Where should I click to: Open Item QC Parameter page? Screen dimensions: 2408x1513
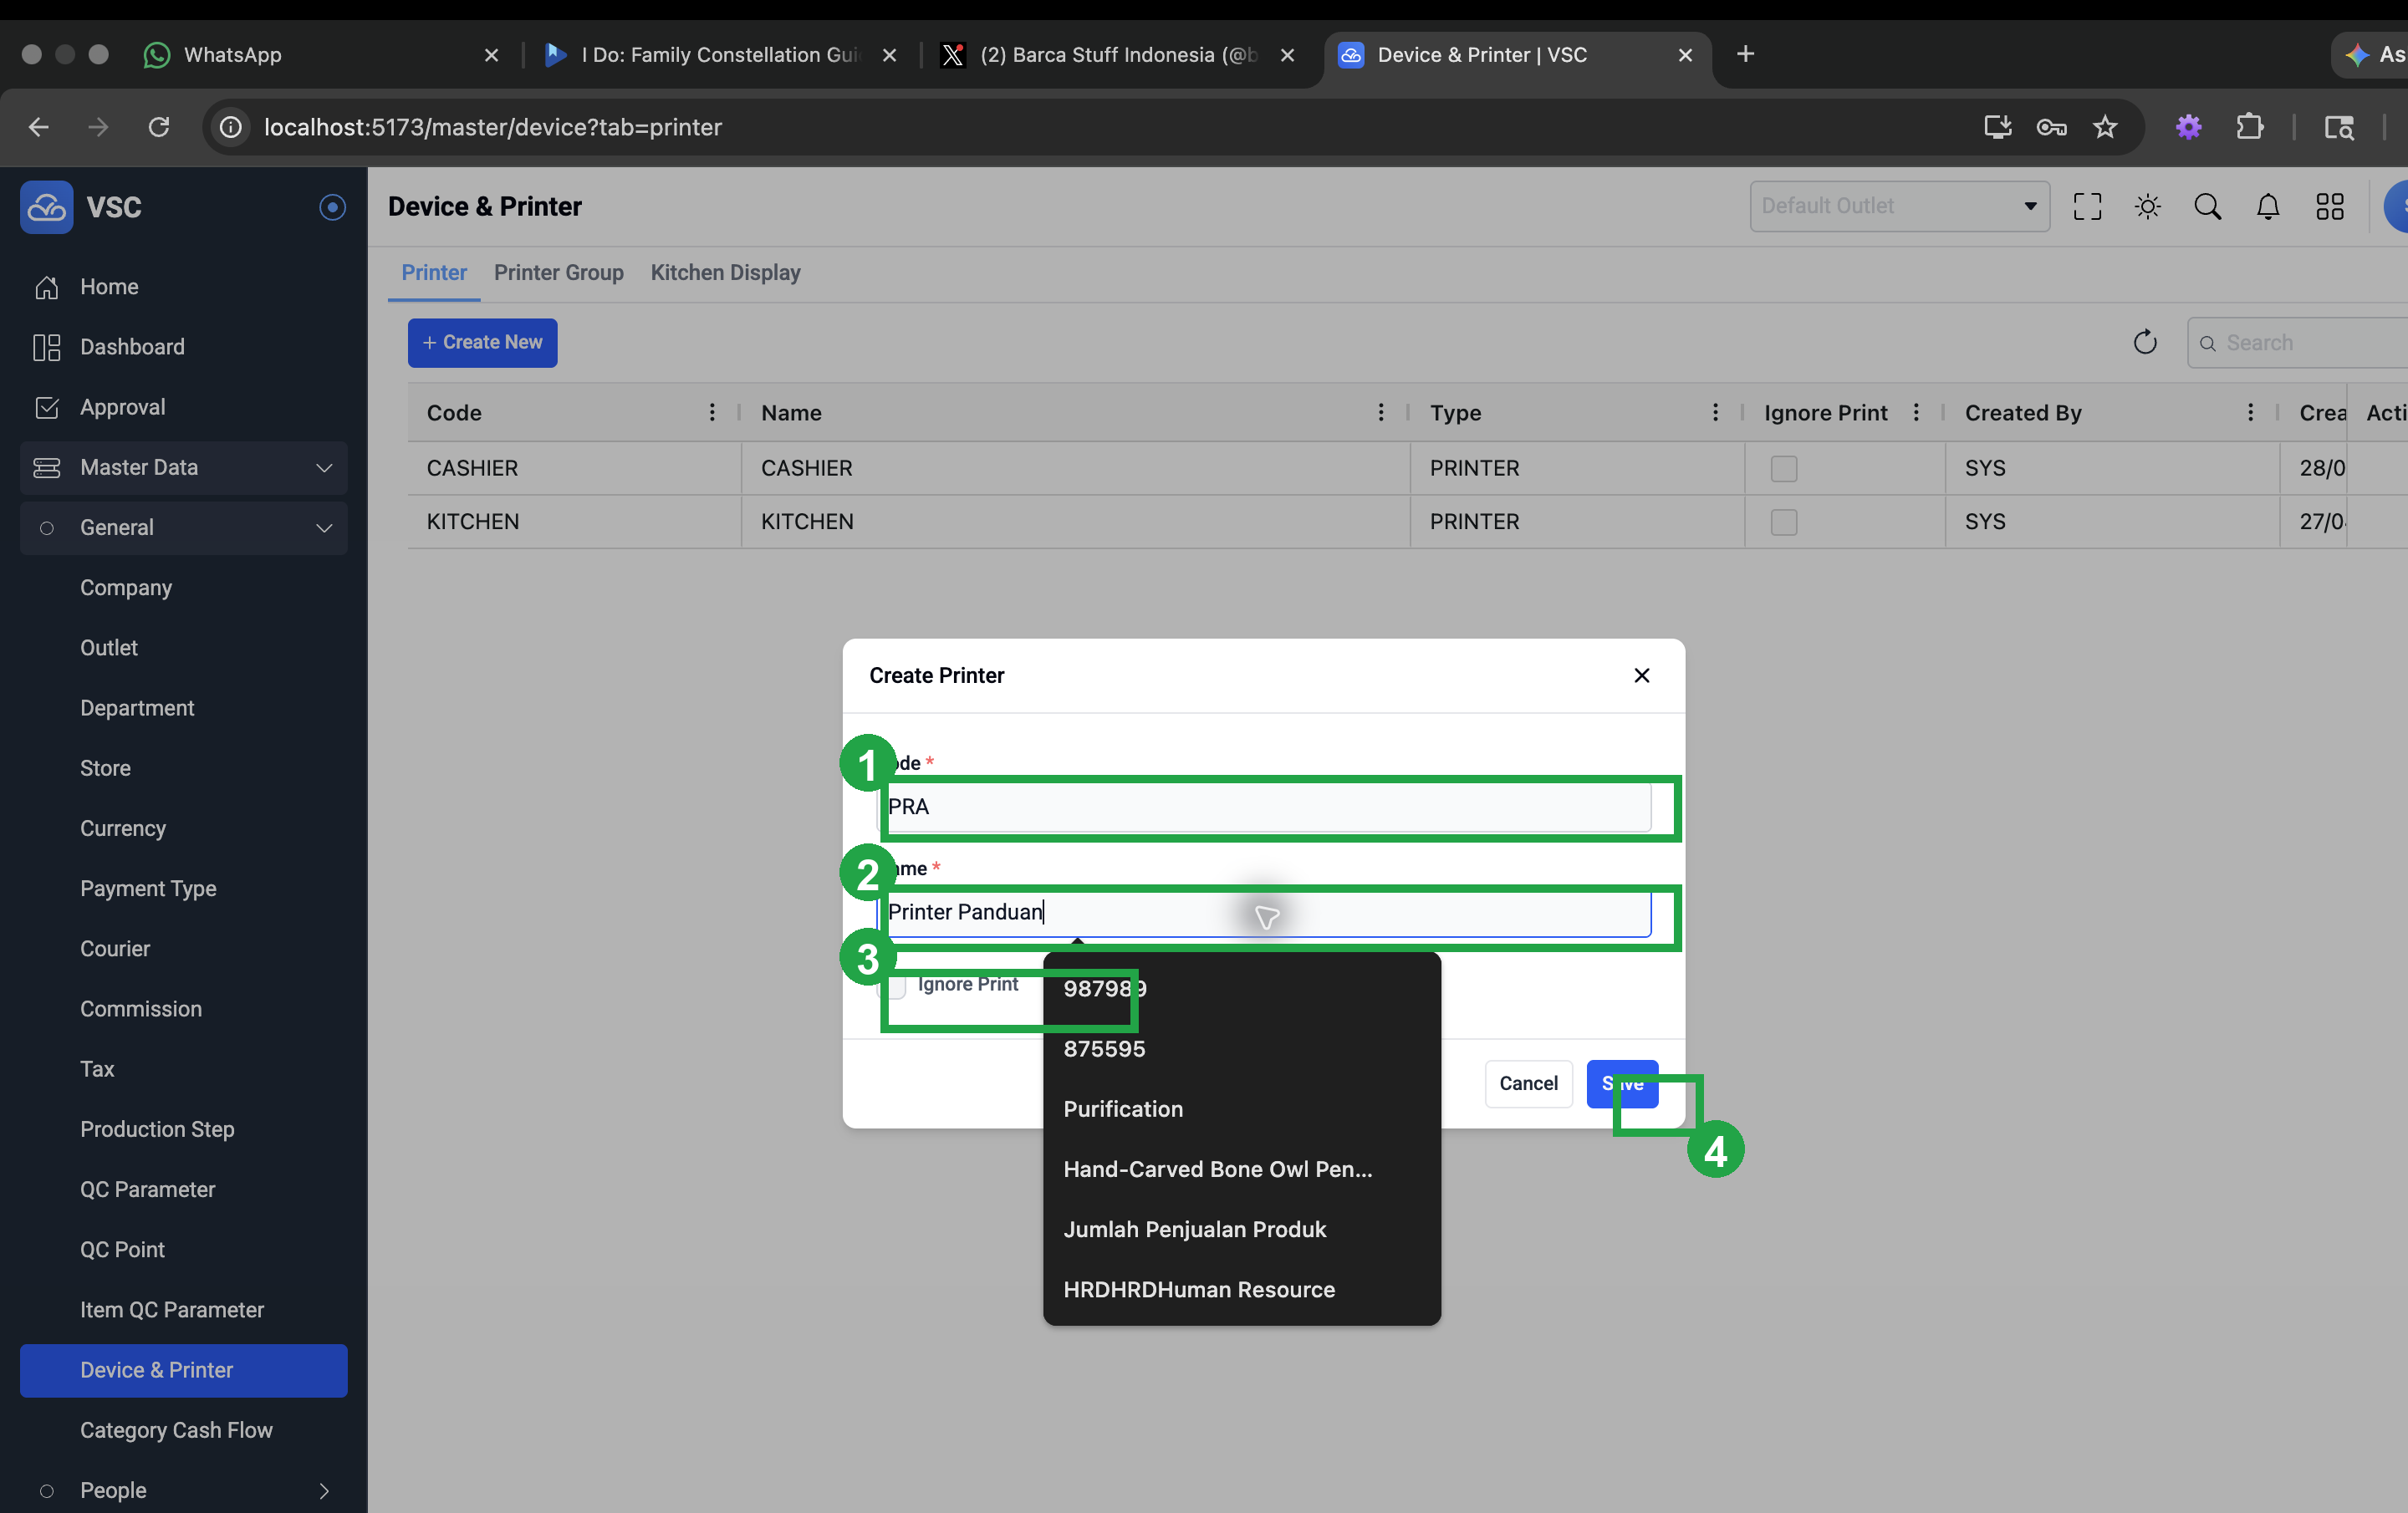(x=172, y=1310)
